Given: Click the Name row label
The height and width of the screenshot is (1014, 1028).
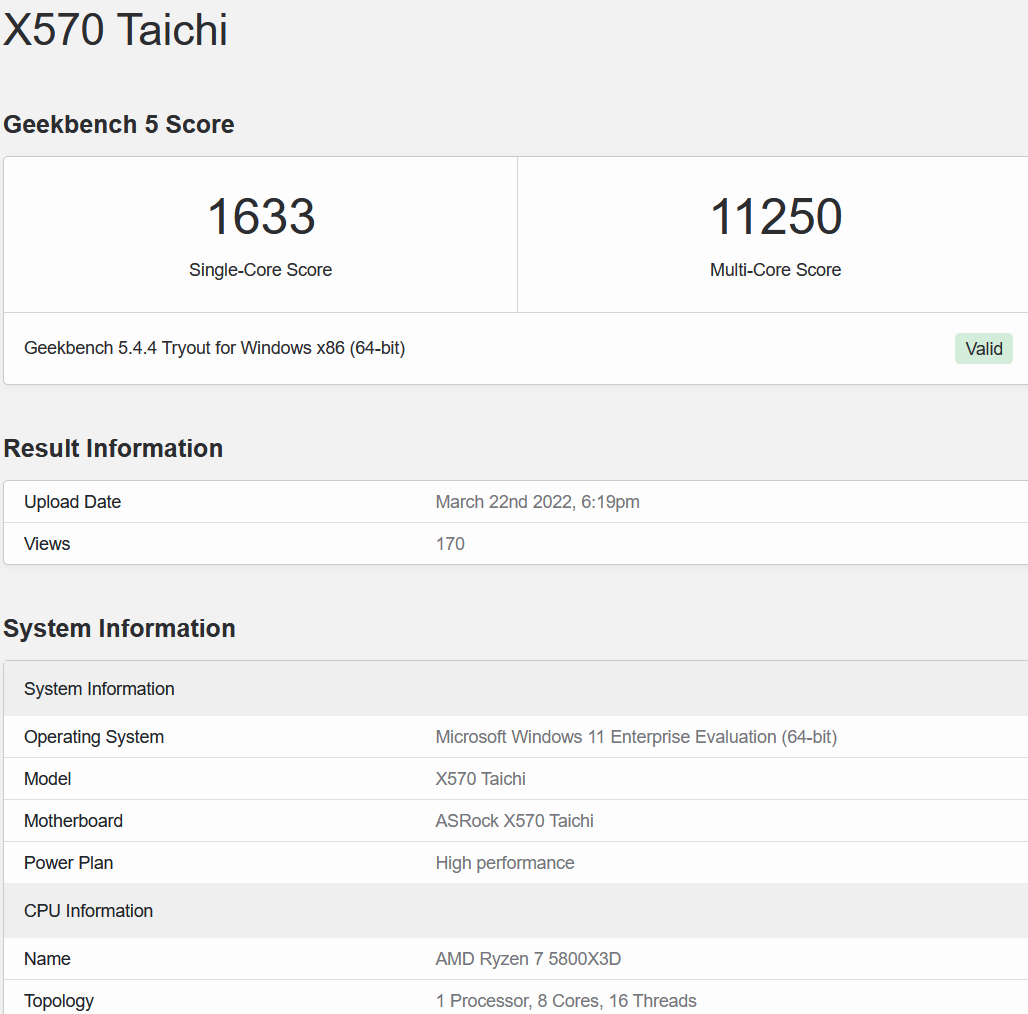Looking at the screenshot, I should point(47,960).
